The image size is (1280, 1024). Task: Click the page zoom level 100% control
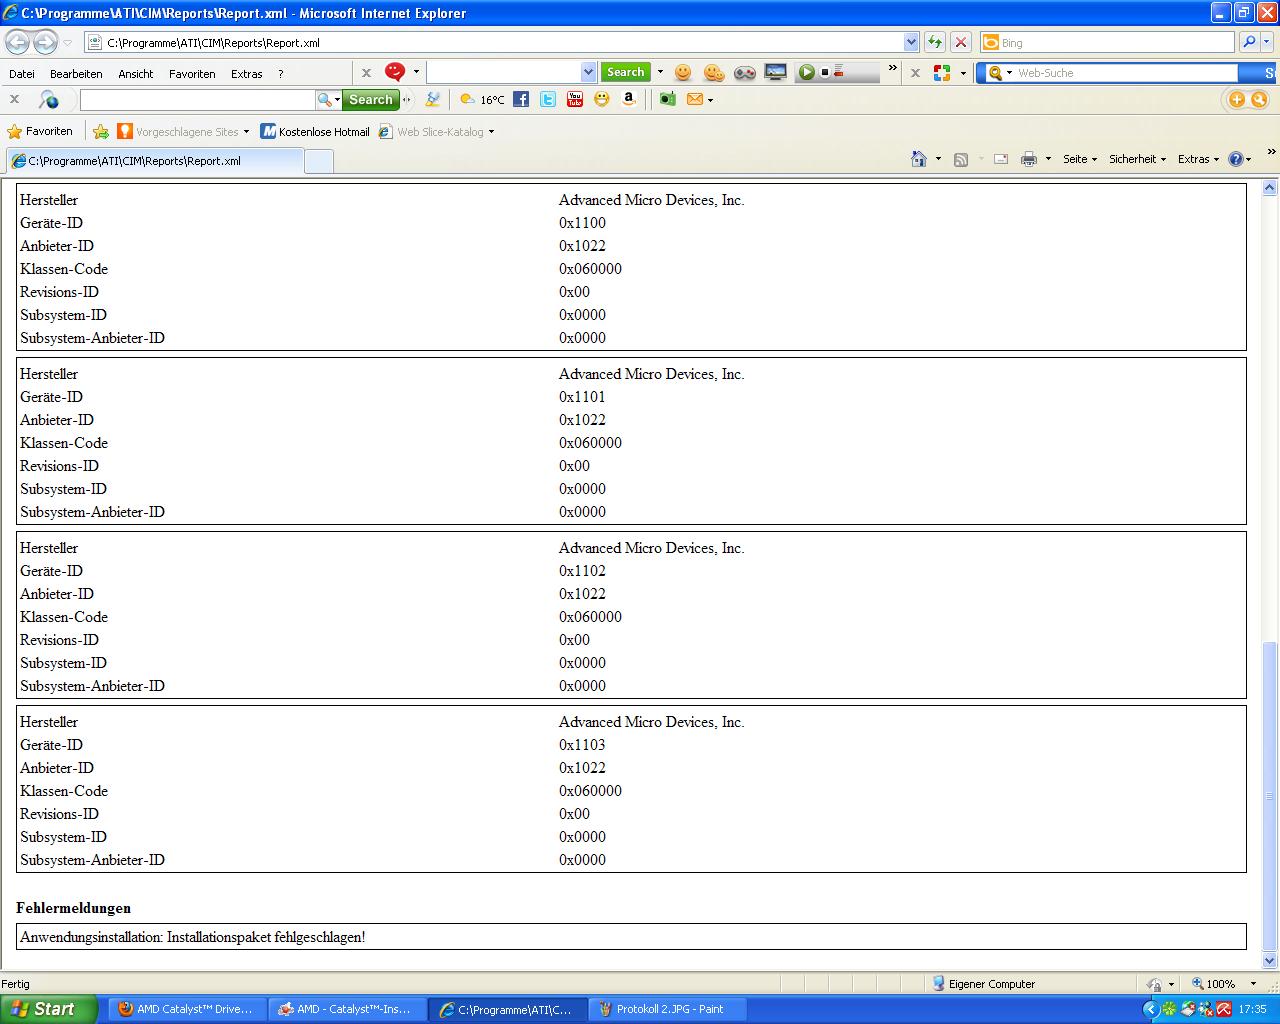pos(1222,984)
